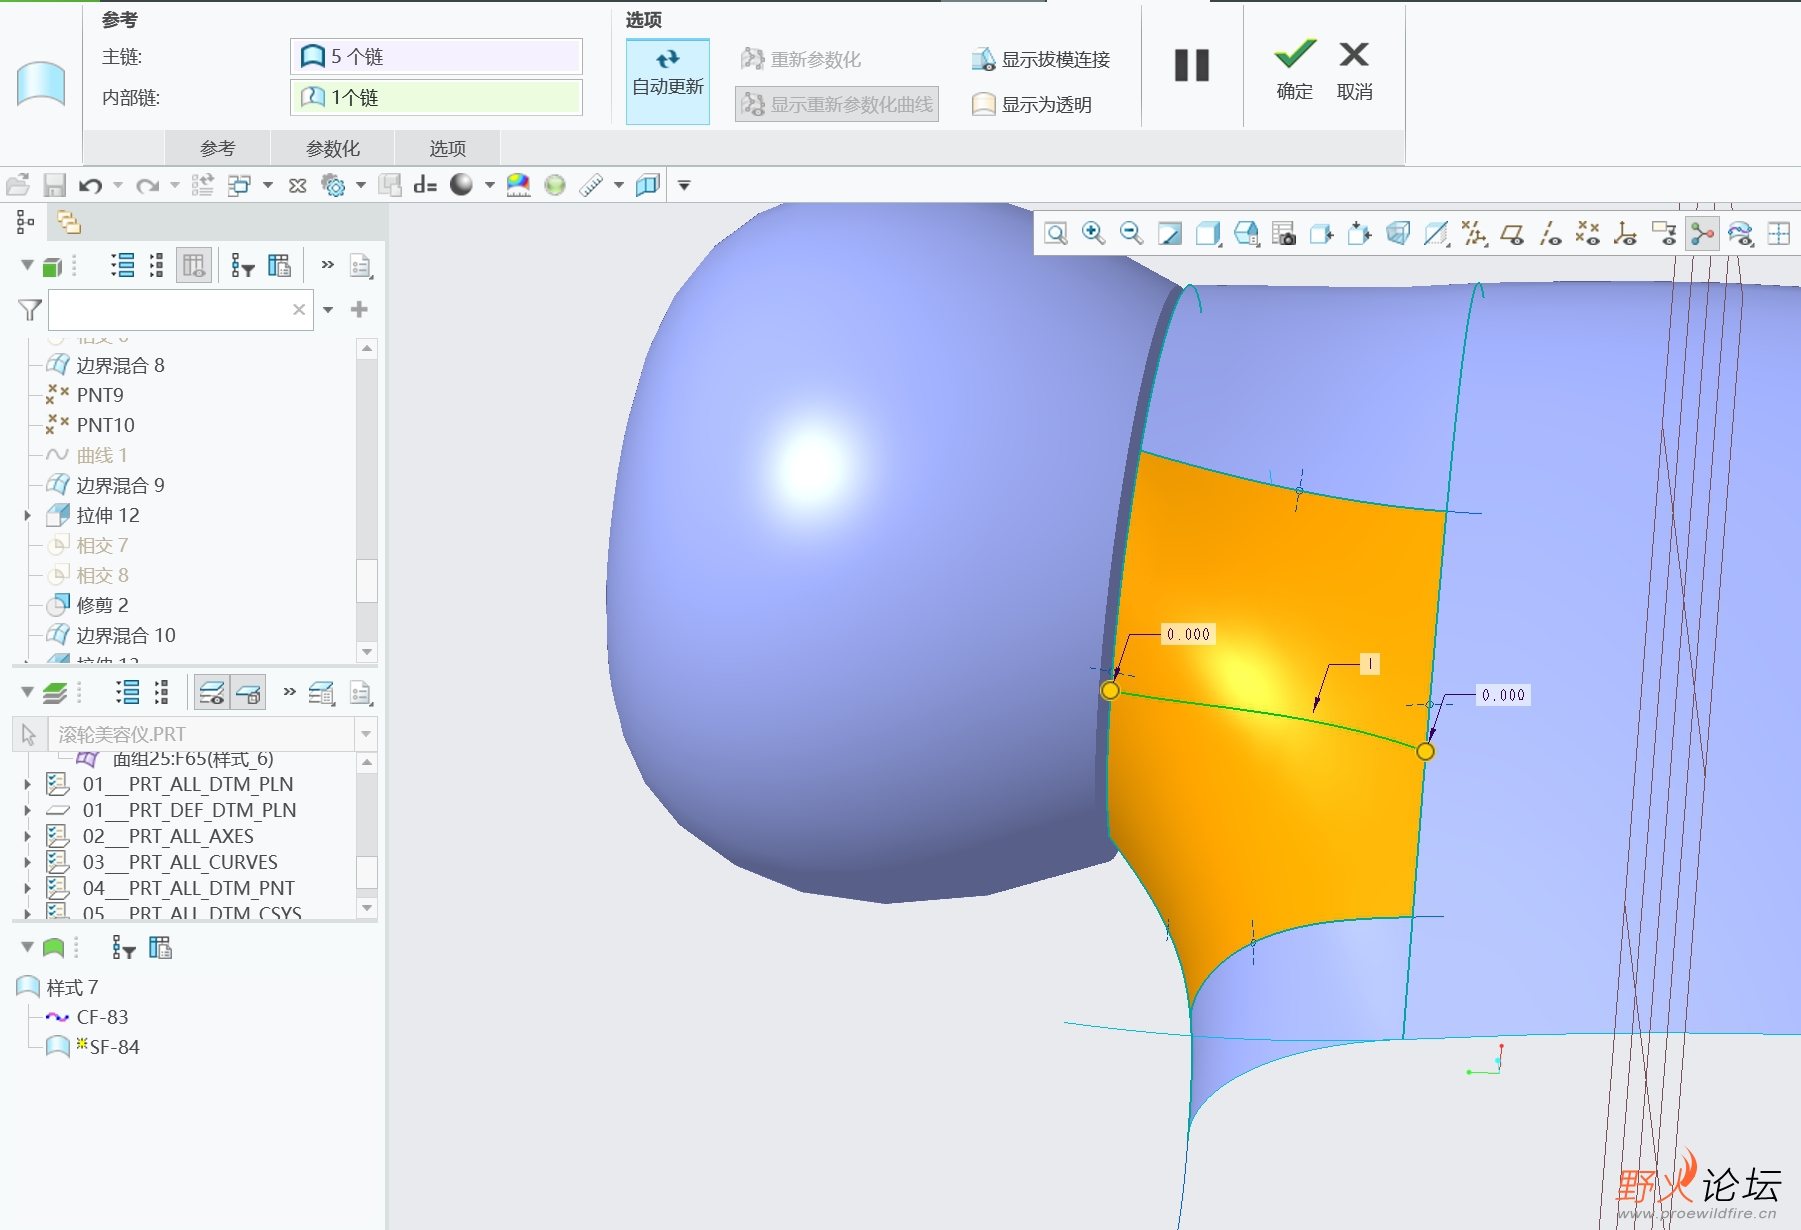Click the Repaint icon in graphics toolbar
The height and width of the screenshot is (1230, 1801).
click(x=1170, y=234)
